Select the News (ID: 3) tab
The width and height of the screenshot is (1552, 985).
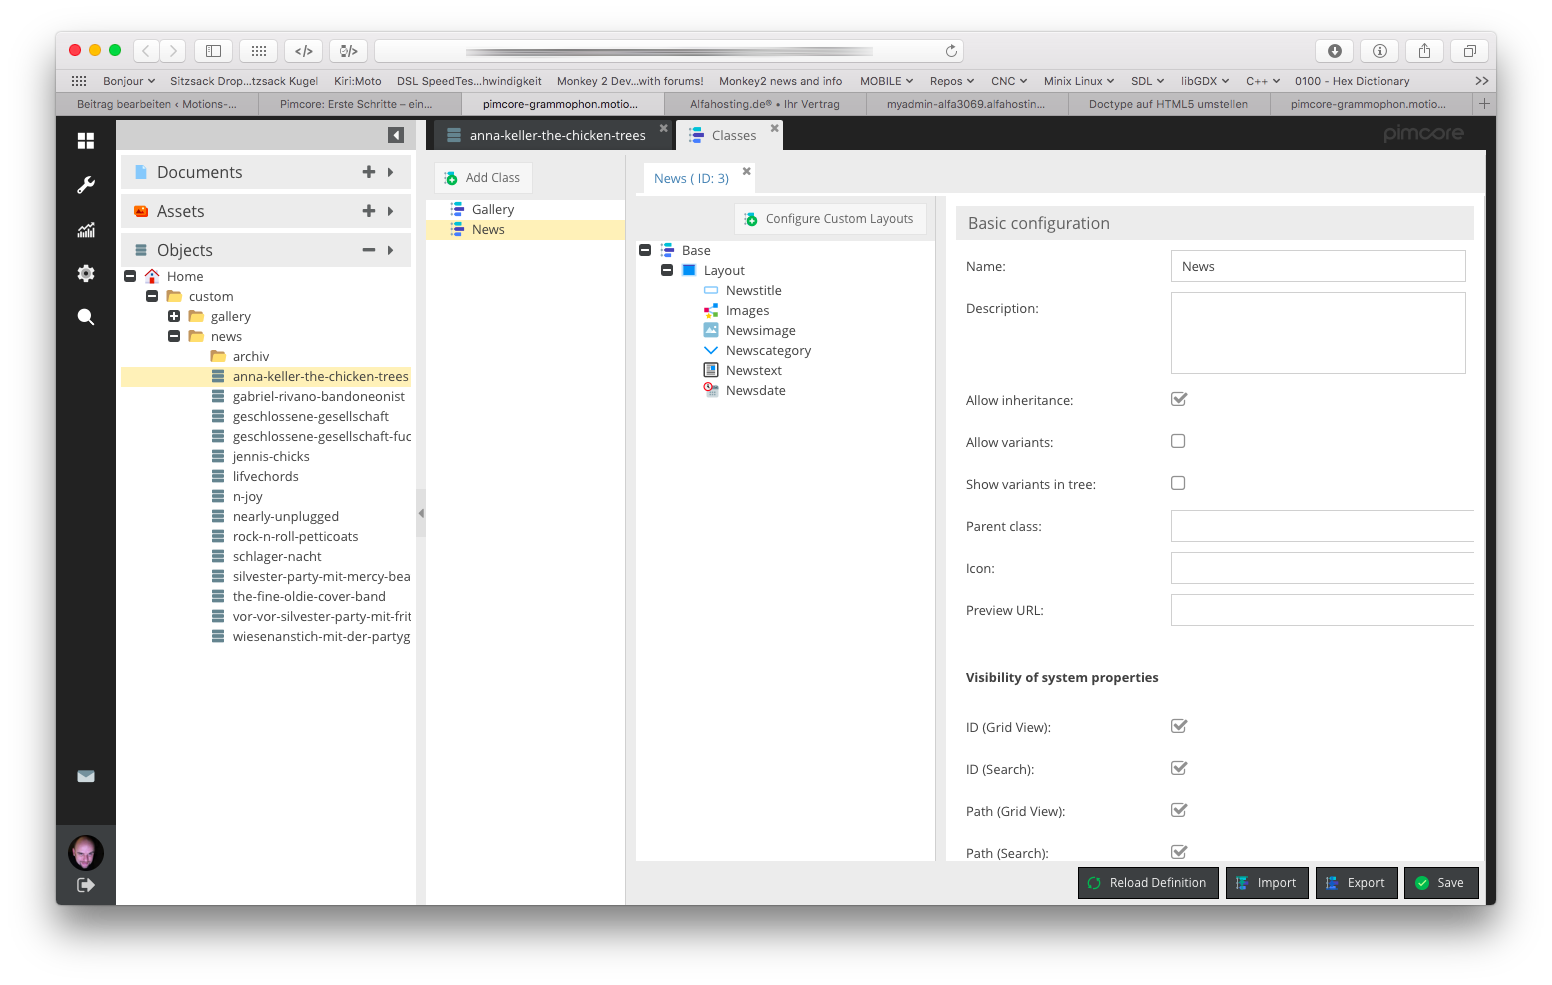[x=691, y=178]
